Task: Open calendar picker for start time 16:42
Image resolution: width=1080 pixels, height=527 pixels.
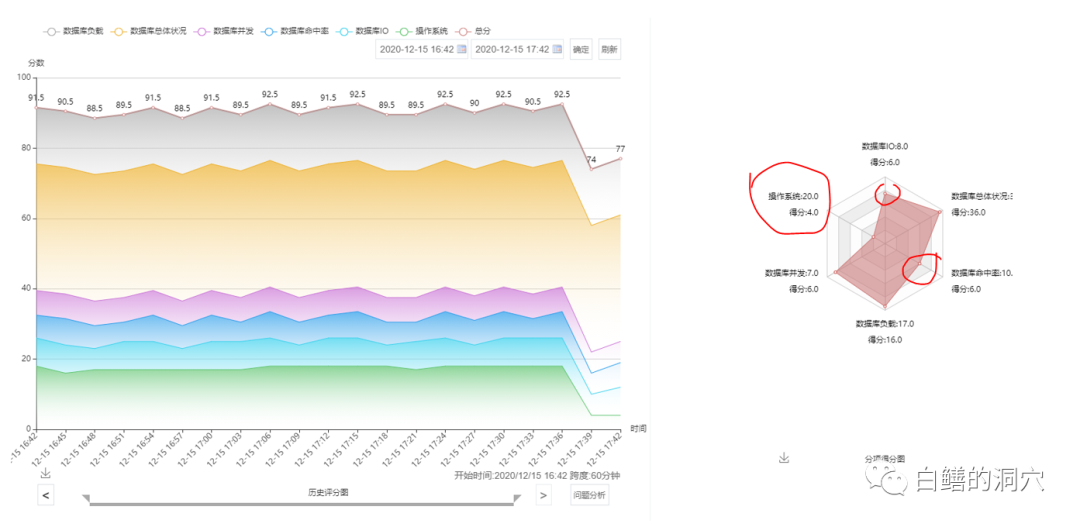Action: coord(461,49)
